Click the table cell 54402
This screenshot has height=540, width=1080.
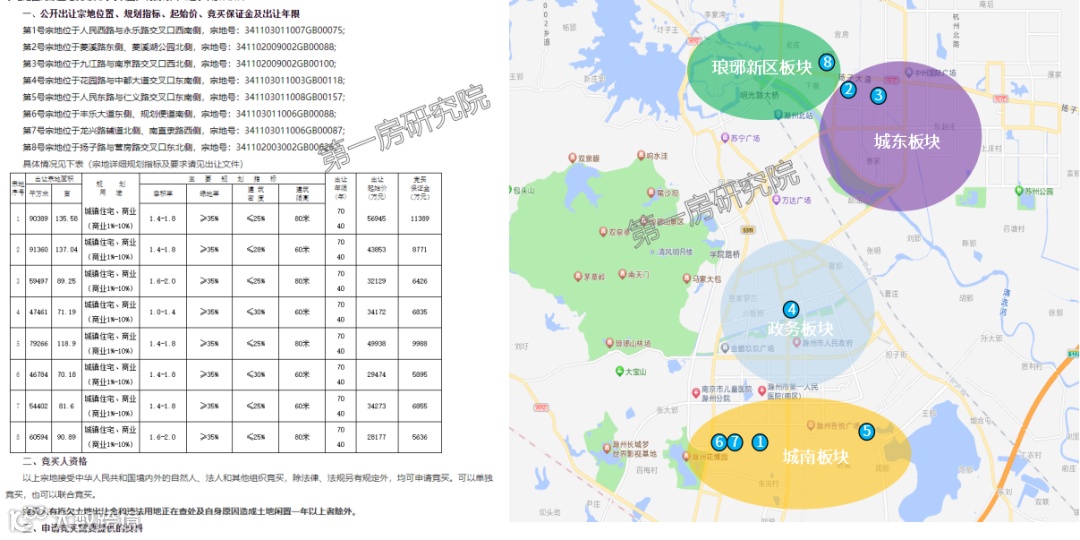pos(39,406)
